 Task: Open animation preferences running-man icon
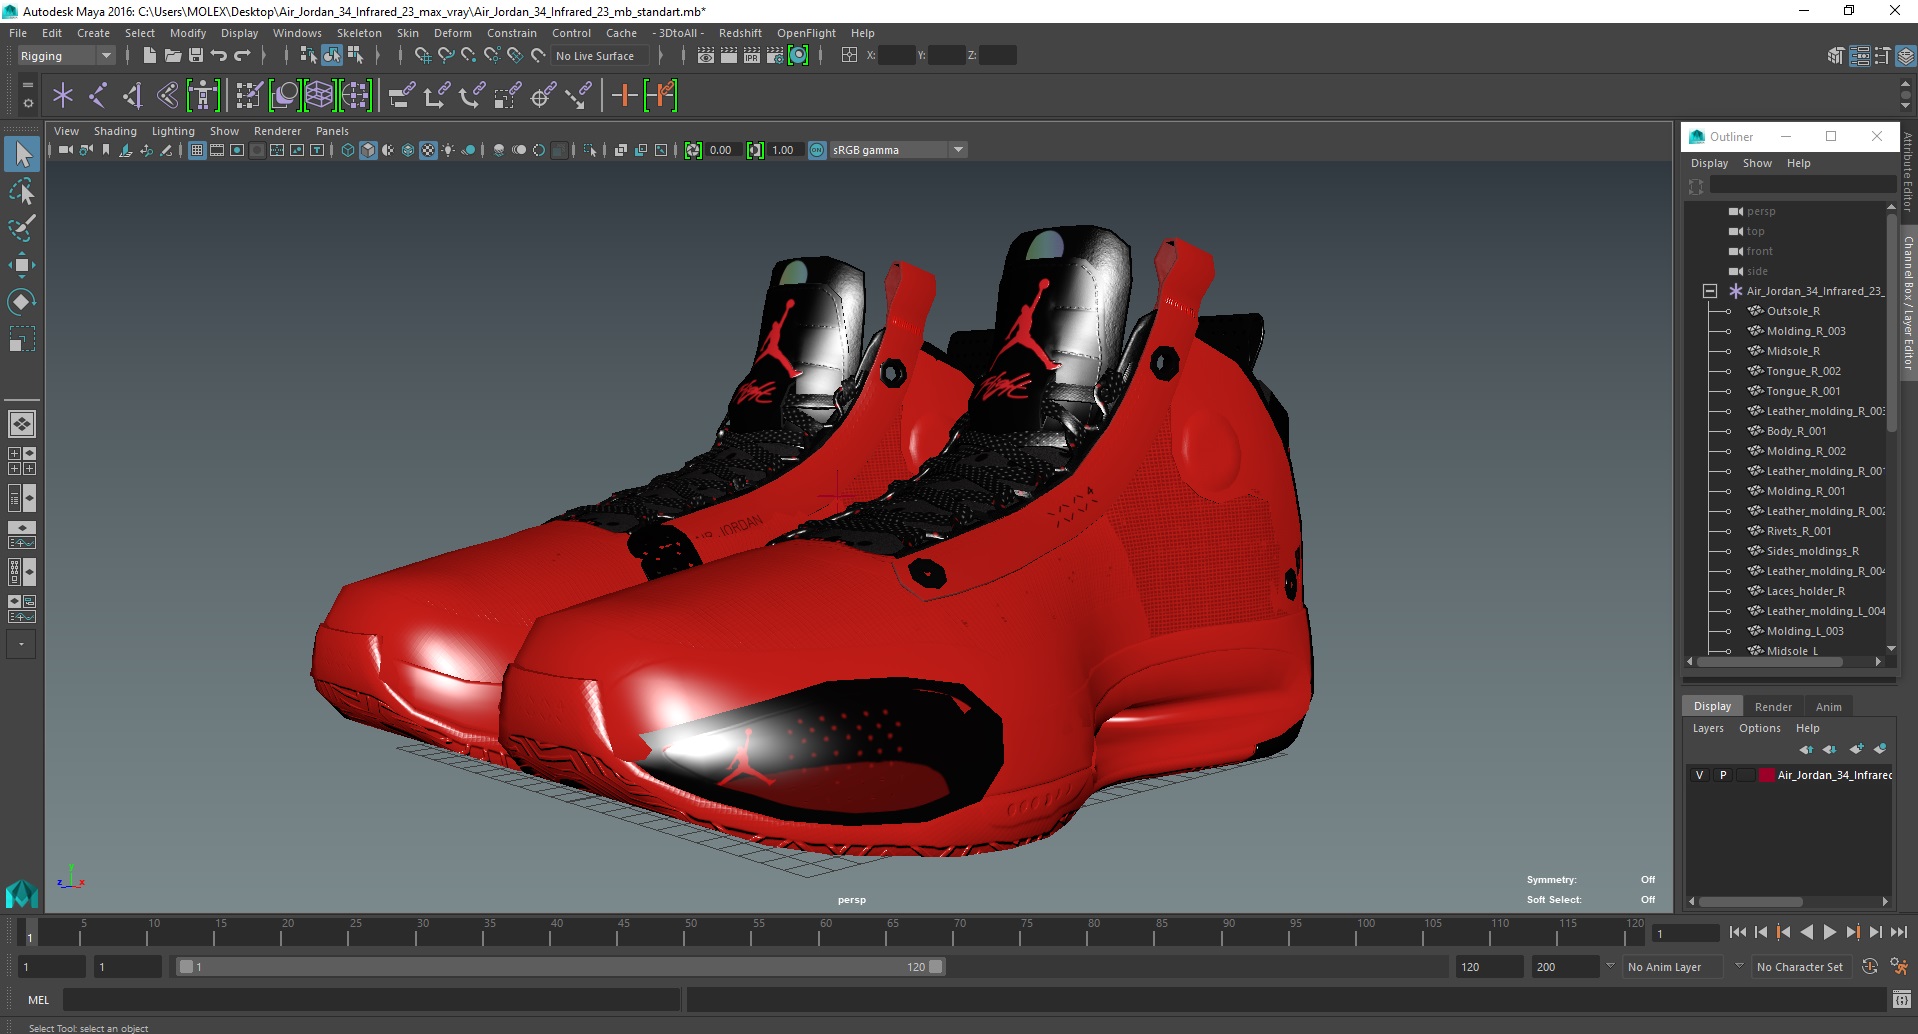tap(1898, 967)
